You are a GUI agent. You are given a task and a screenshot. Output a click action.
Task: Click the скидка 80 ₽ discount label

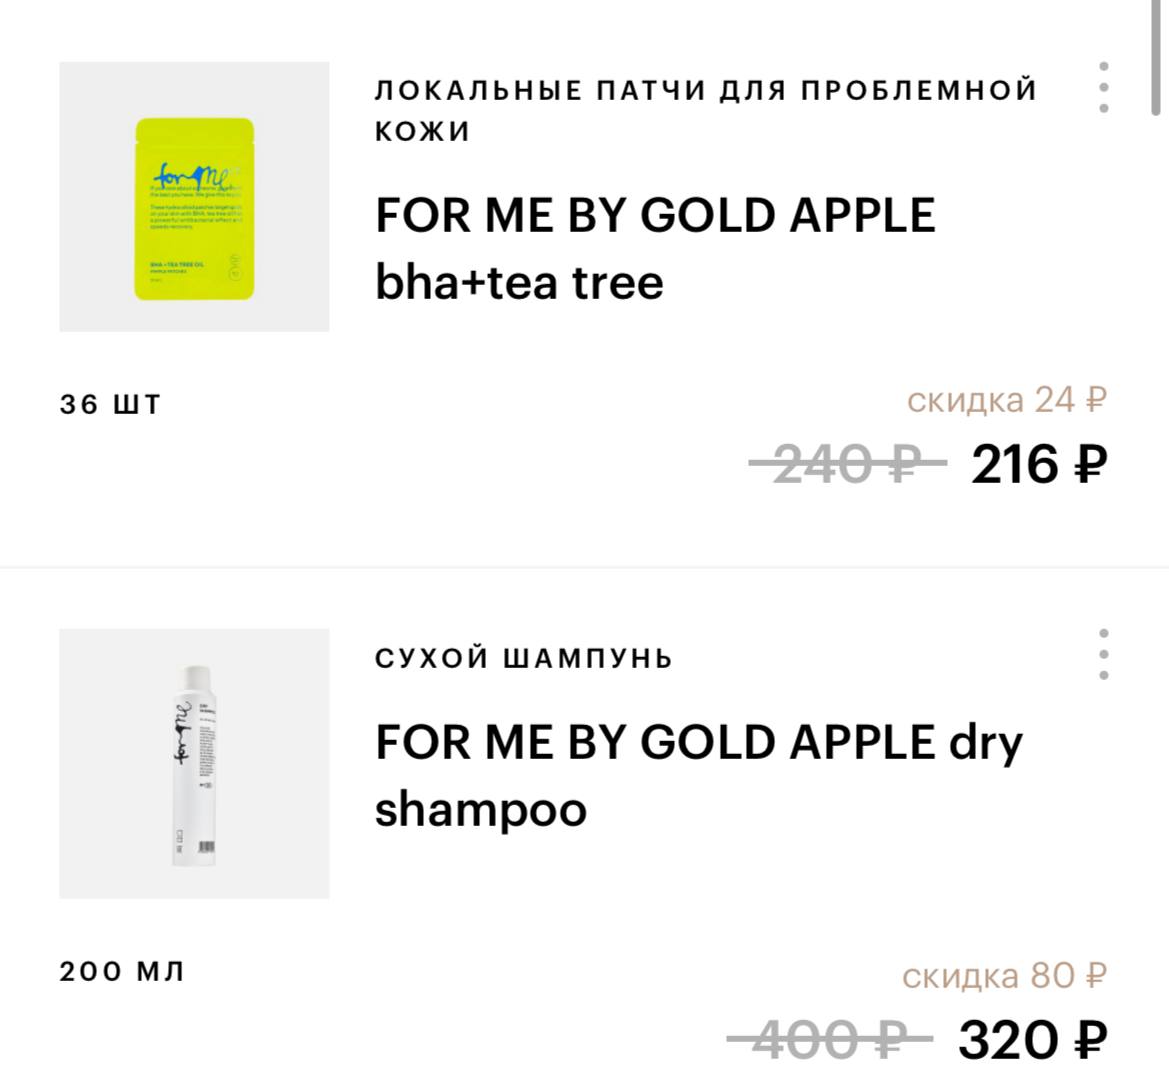[1004, 976]
